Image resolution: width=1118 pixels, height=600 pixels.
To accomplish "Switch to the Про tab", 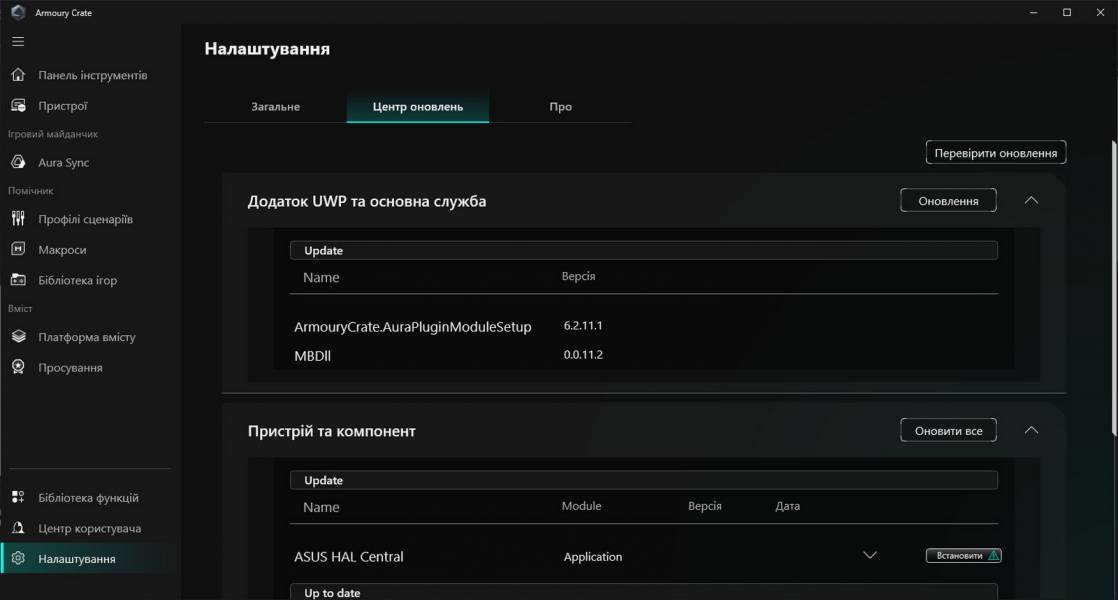I will click(560, 107).
